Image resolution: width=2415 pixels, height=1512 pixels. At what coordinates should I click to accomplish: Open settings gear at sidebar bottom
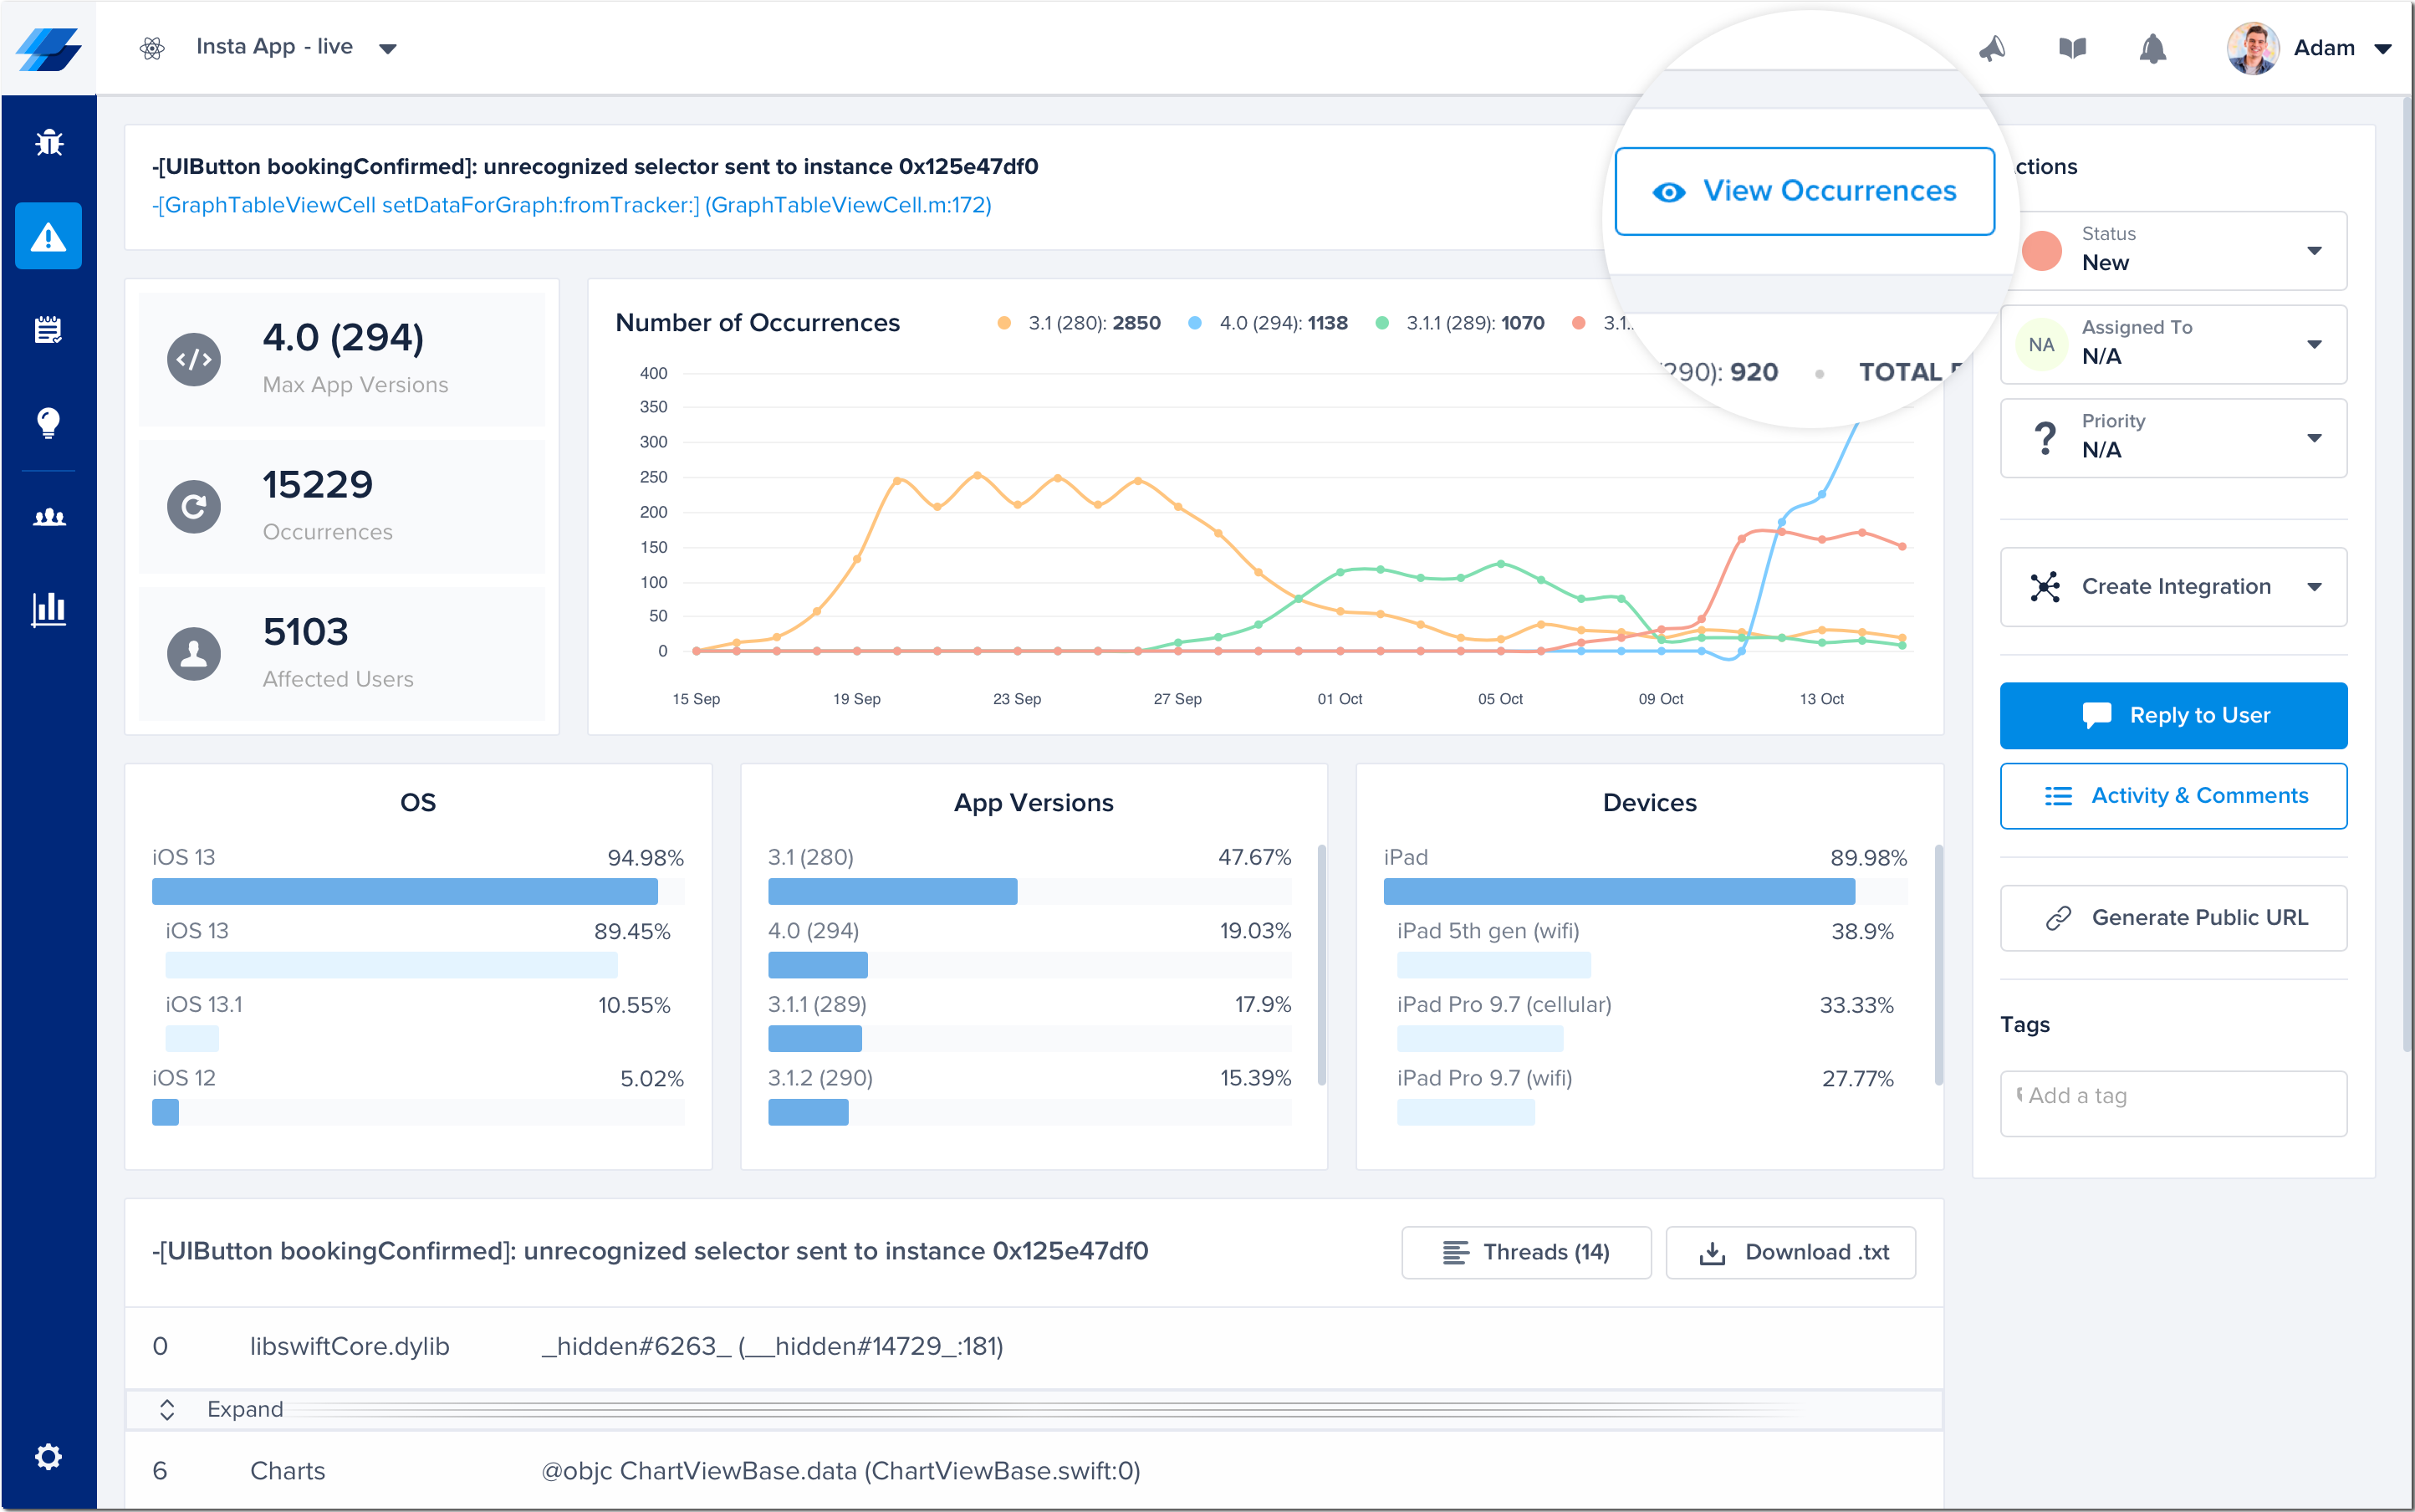(48, 1456)
